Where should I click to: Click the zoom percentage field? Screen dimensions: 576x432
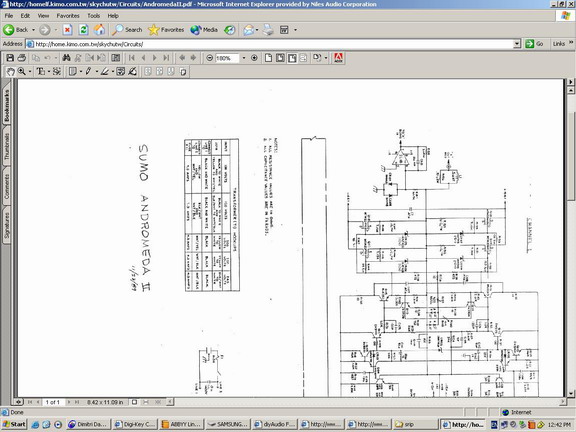point(227,58)
